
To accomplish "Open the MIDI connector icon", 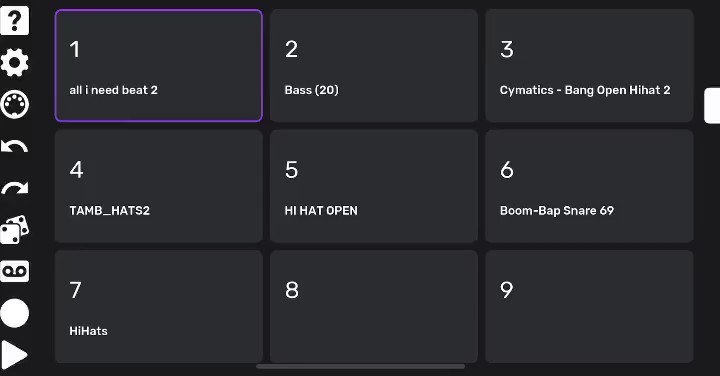I will pos(15,104).
